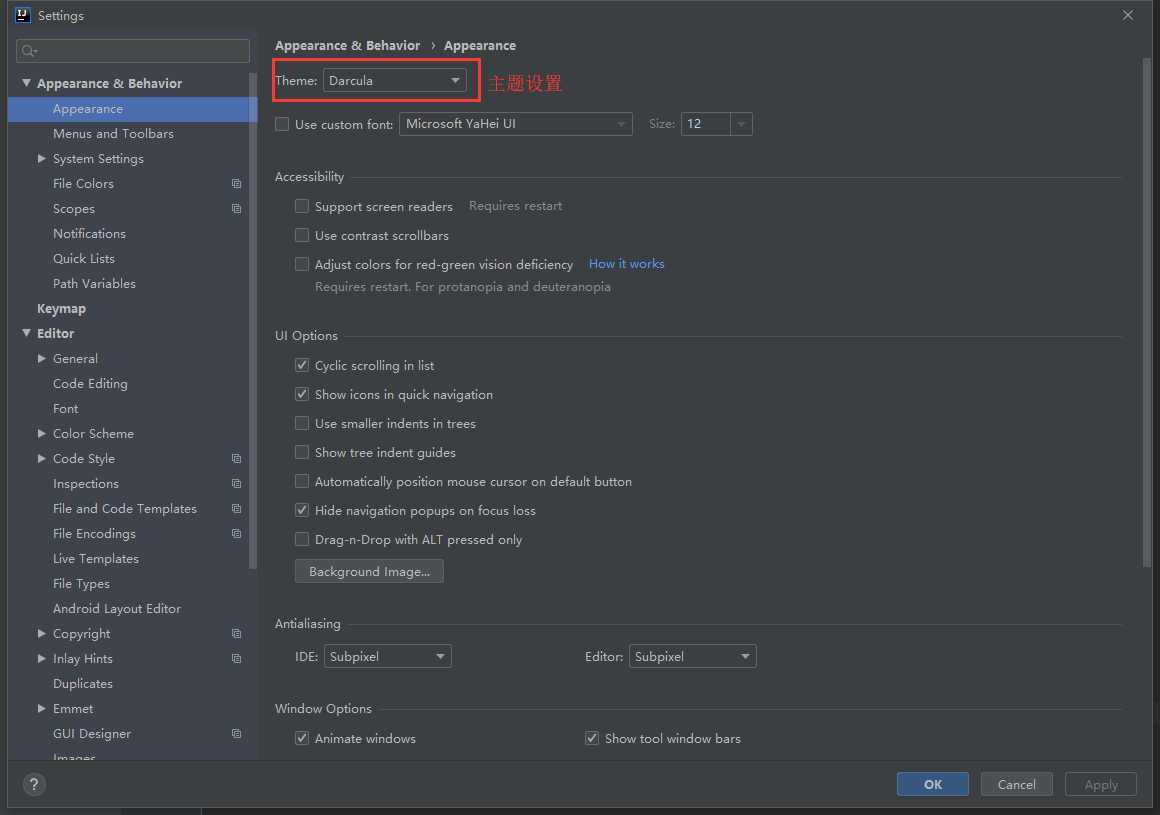Open Code Editing settings page

tap(90, 384)
